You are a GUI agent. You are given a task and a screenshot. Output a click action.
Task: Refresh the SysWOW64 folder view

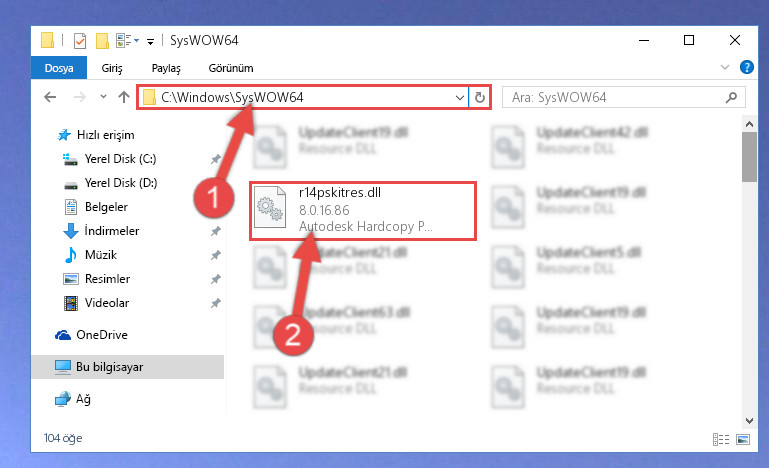click(480, 97)
